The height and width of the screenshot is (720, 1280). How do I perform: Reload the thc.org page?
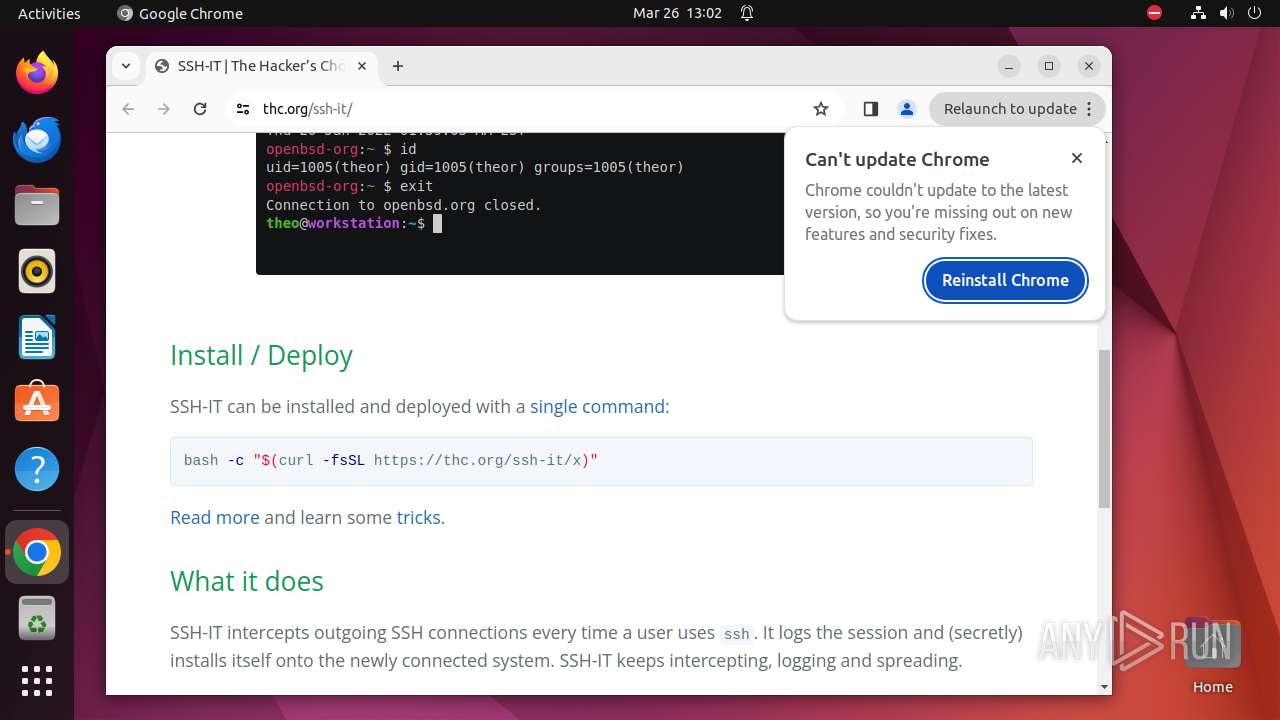[200, 109]
